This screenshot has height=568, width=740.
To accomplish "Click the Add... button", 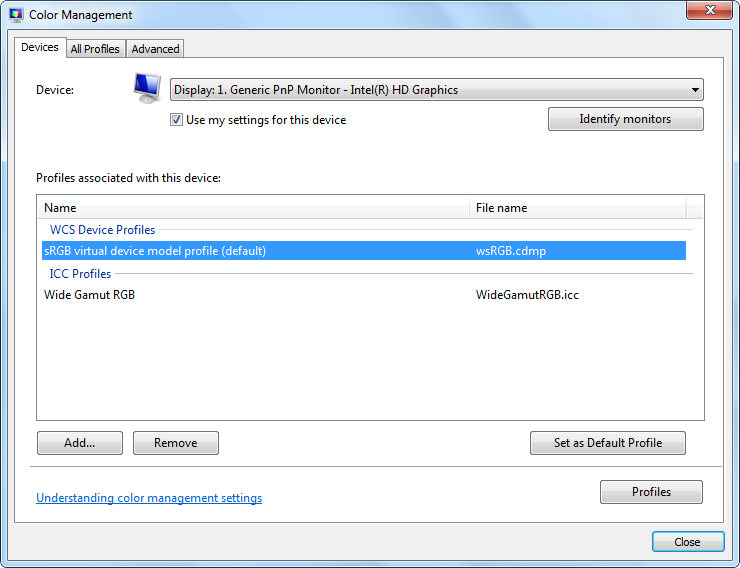I will click(x=80, y=443).
